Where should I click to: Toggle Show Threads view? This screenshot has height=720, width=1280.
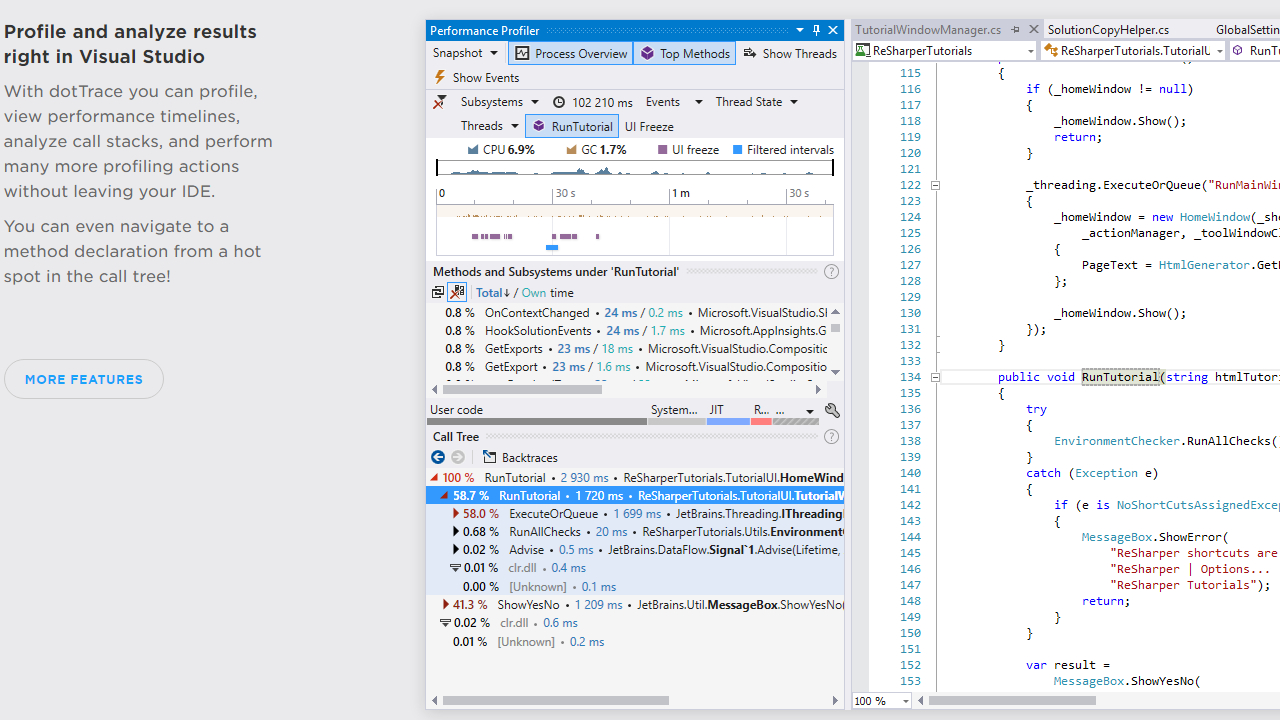[790, 53]
